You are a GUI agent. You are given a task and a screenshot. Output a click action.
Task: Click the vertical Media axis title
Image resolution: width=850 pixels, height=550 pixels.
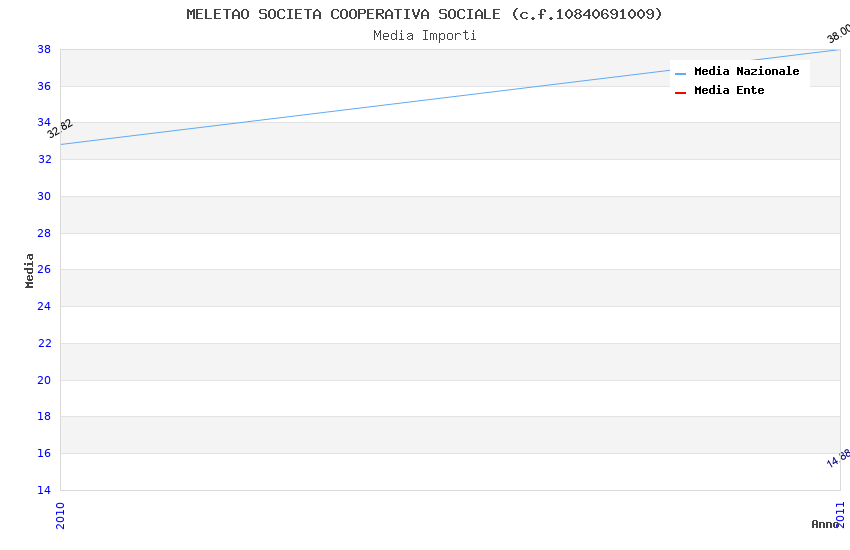click(x=29, y=270)
